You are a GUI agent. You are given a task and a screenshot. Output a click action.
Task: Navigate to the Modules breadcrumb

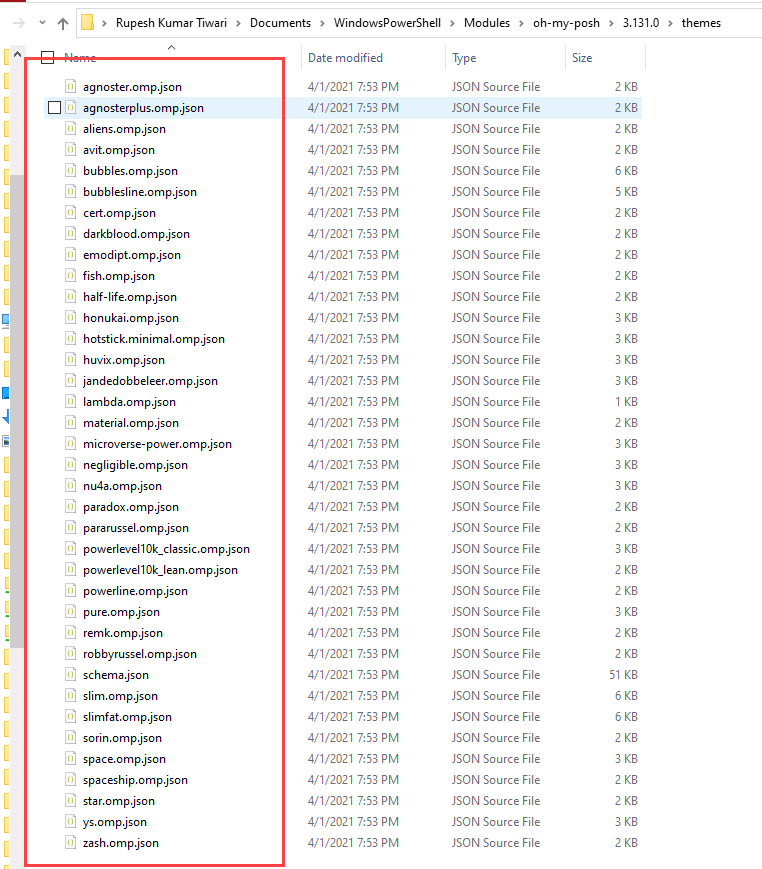tap(487, 23)
